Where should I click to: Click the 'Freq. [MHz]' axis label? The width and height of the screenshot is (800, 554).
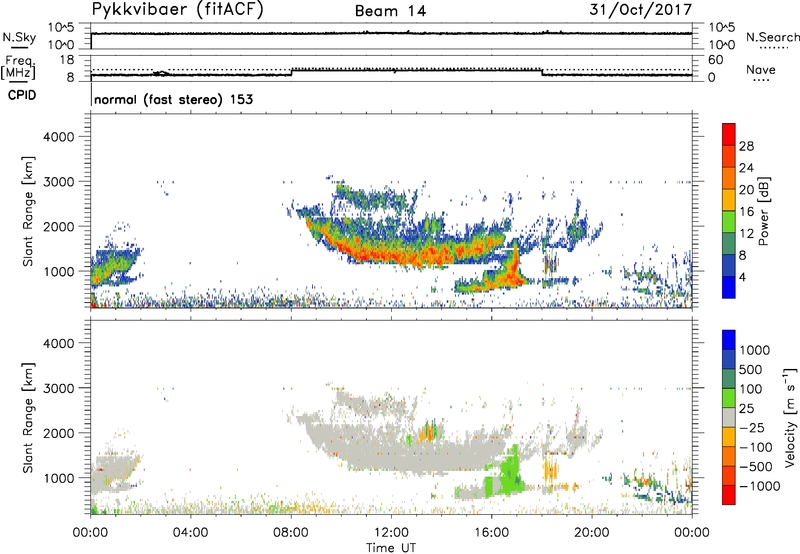click(x=18, y=67)
